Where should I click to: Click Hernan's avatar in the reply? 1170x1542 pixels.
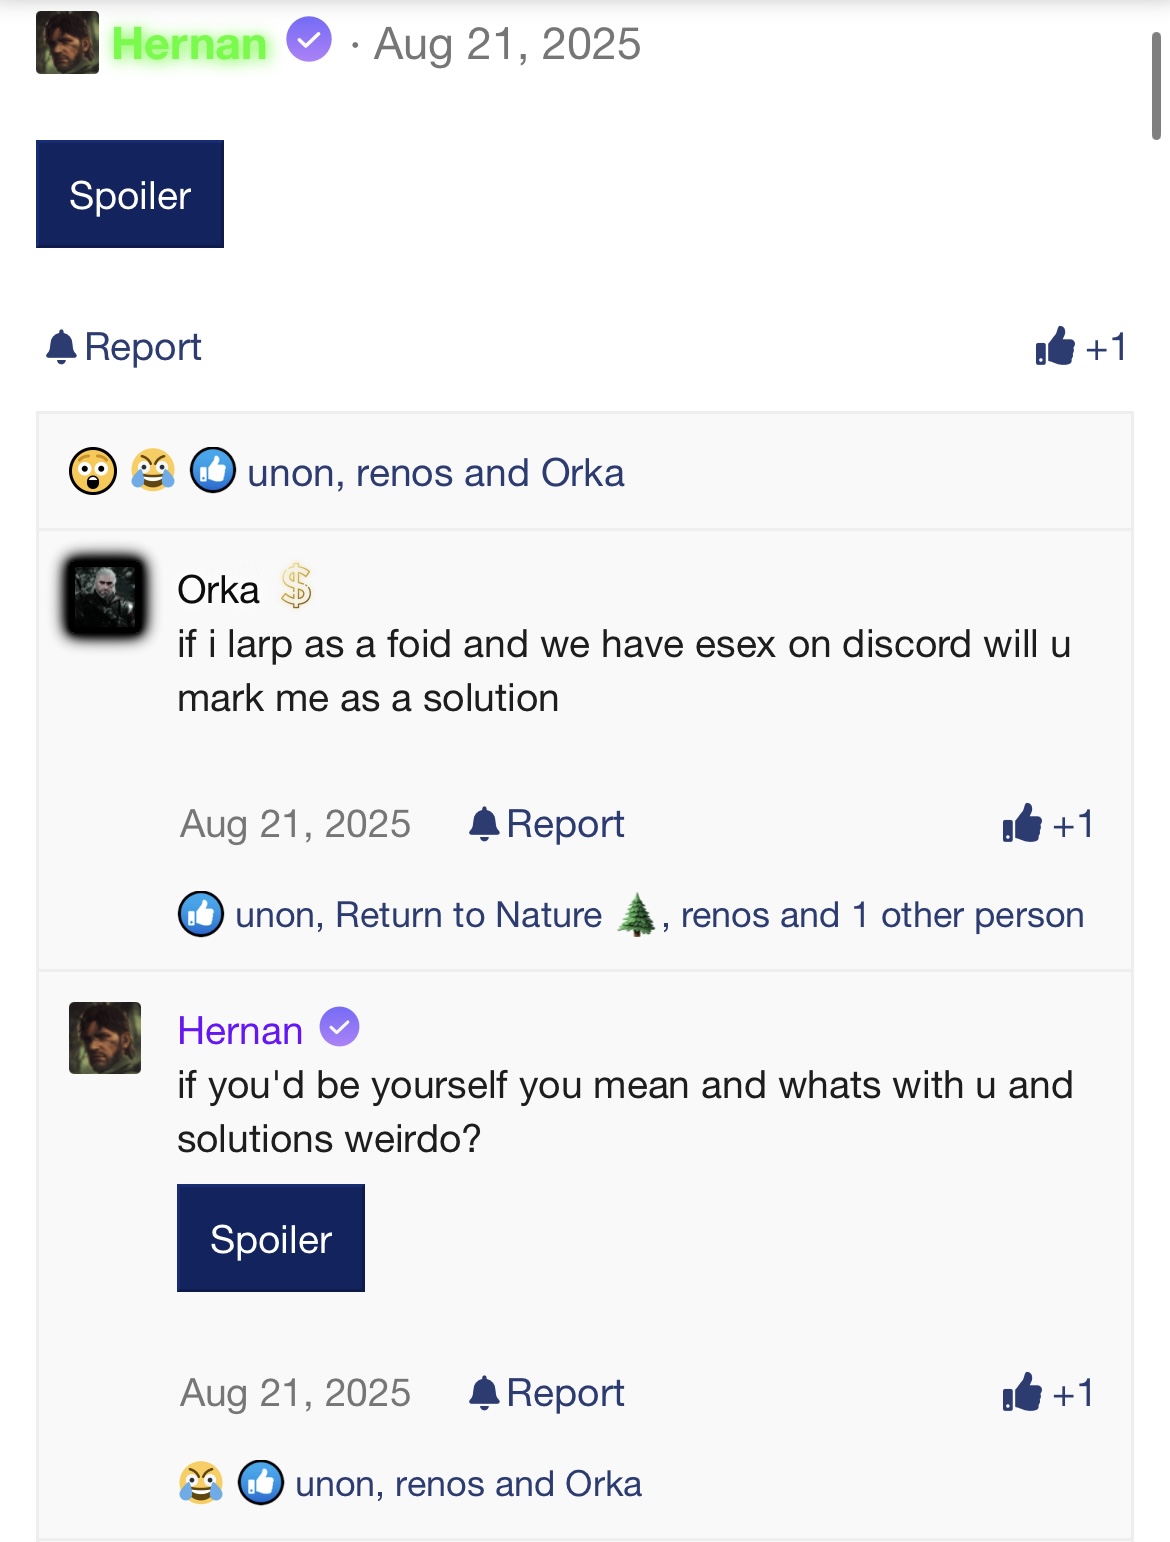tap(105, 1038)
